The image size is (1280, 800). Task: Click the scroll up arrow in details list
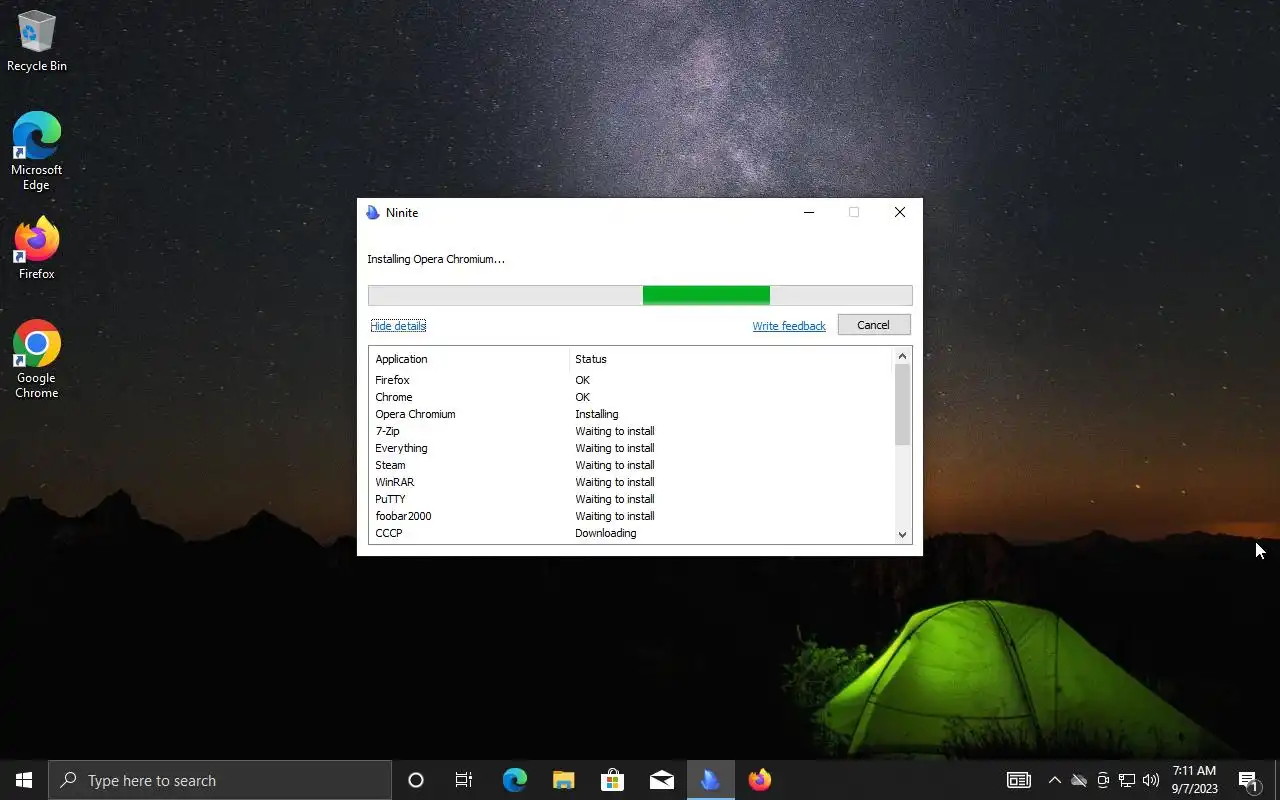click(902, 356)
